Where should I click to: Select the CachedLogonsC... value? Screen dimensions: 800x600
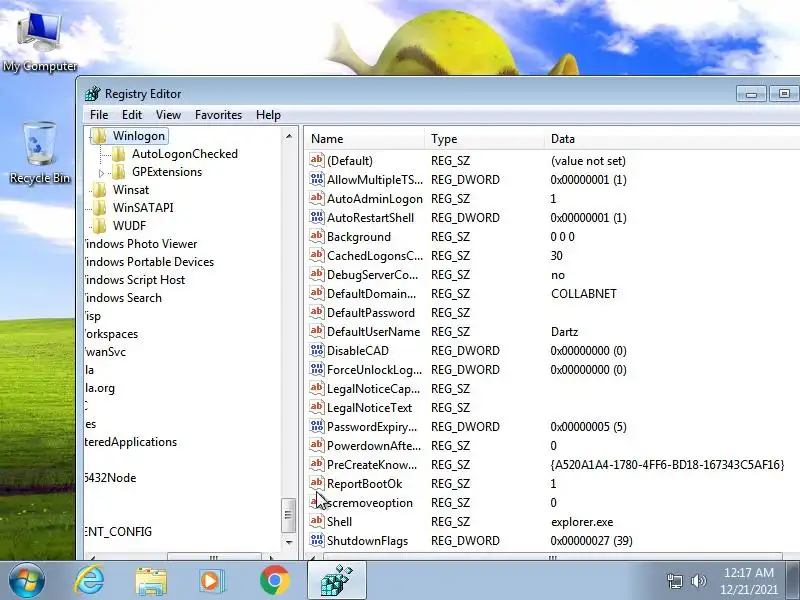pos(375,256)
